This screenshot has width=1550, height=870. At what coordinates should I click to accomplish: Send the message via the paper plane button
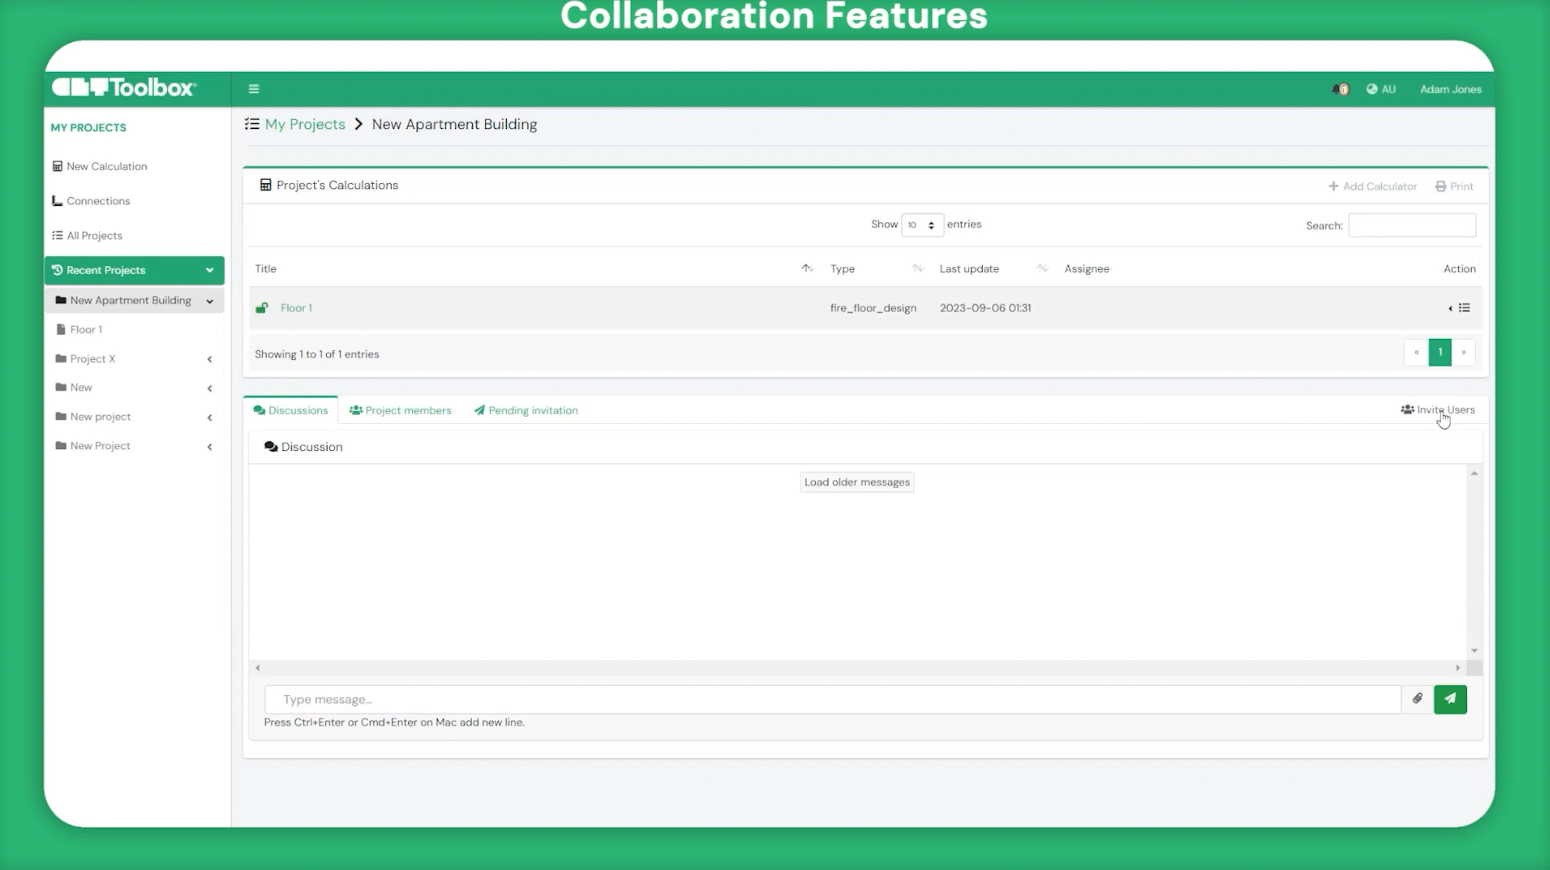pos(1450,699)
